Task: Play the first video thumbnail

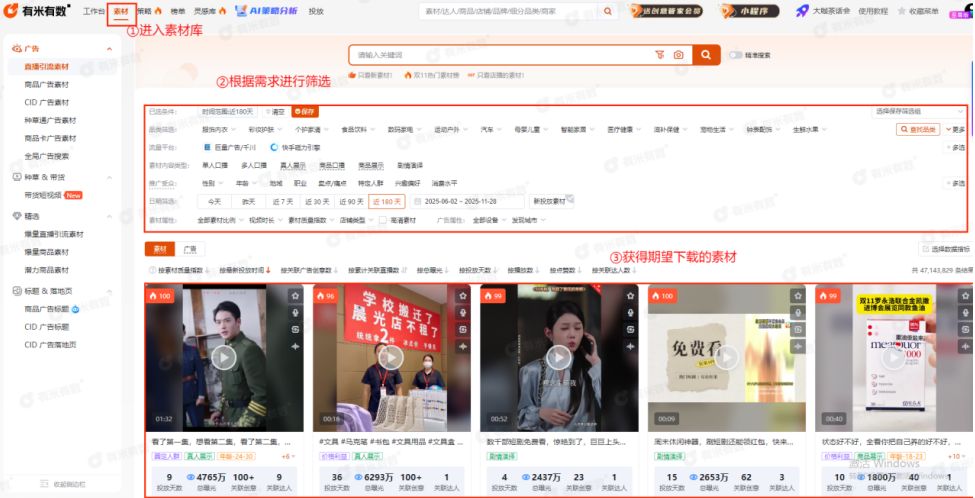Action: [x=222, y=356]
